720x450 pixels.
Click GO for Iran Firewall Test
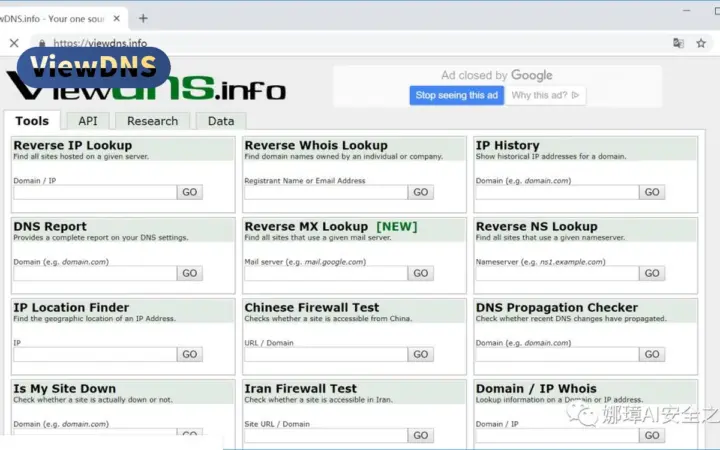421,435
